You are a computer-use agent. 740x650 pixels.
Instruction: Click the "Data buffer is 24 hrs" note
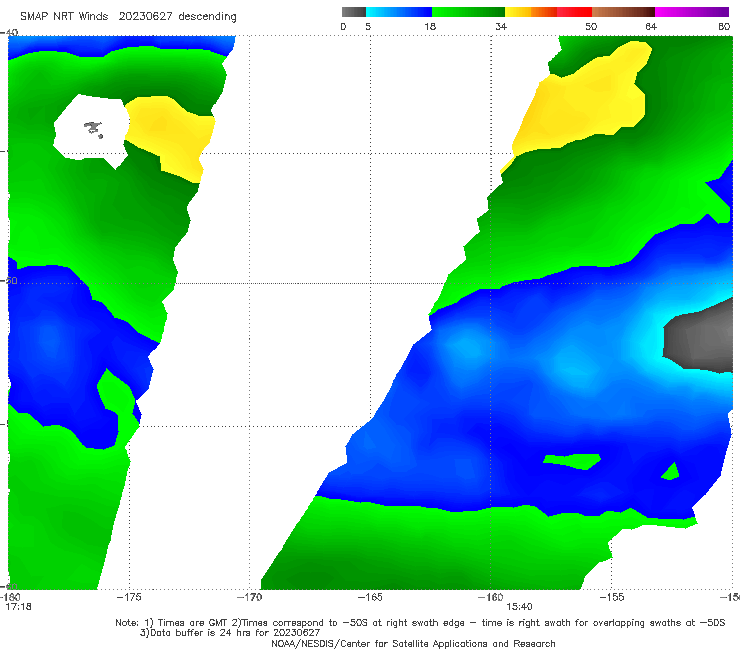230,633
